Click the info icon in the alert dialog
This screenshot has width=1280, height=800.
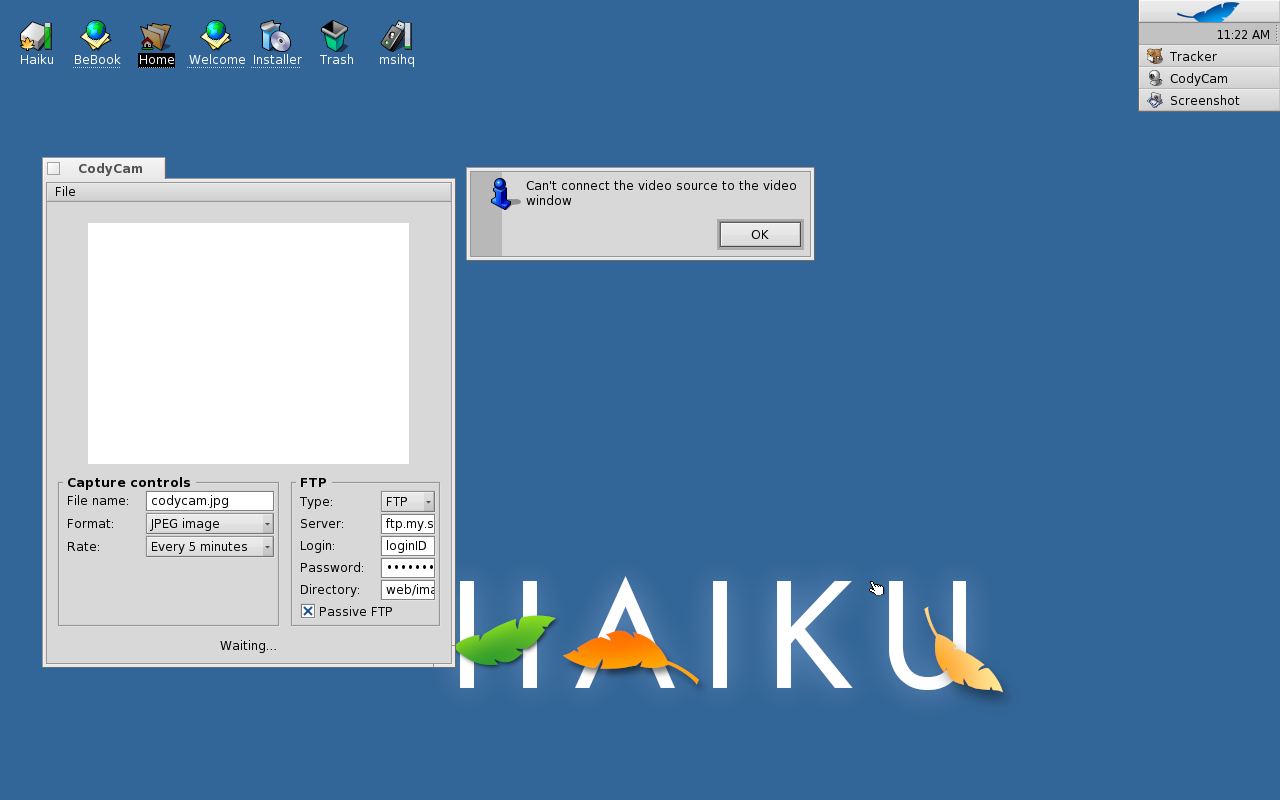point(503,194)
